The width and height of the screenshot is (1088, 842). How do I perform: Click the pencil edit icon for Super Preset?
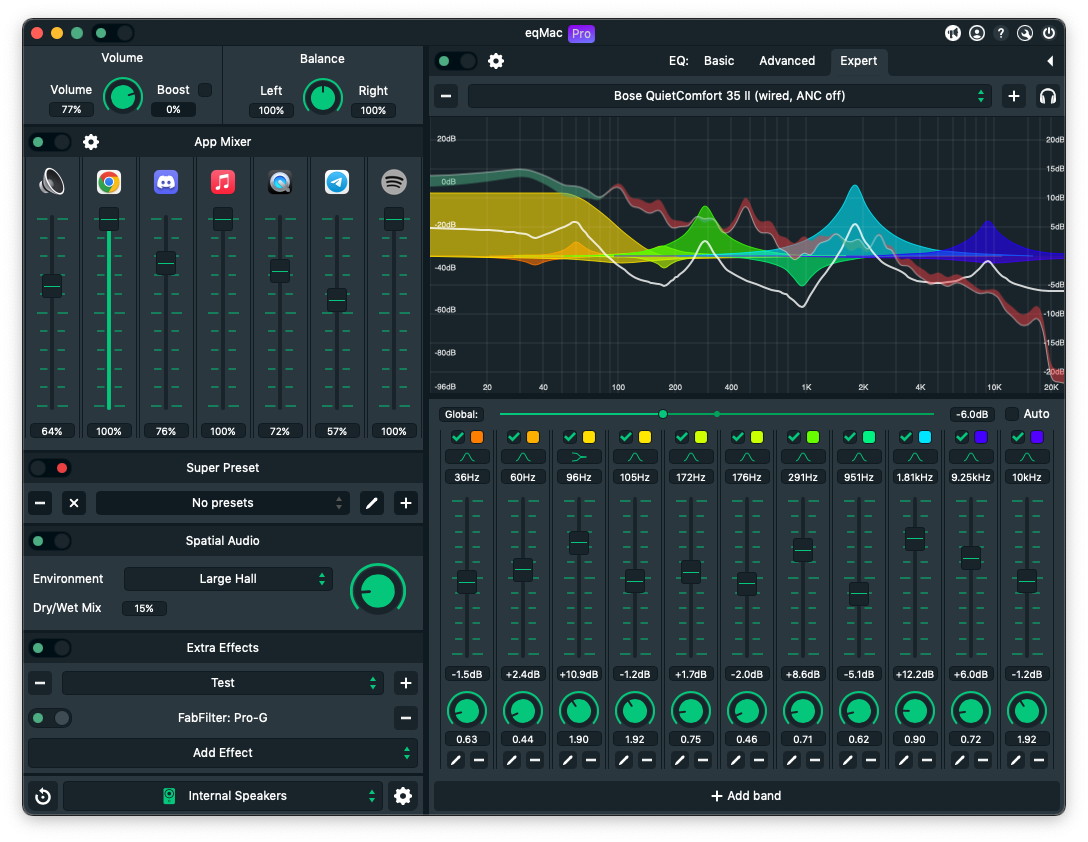pyautogui.click(x=371, y=503)
